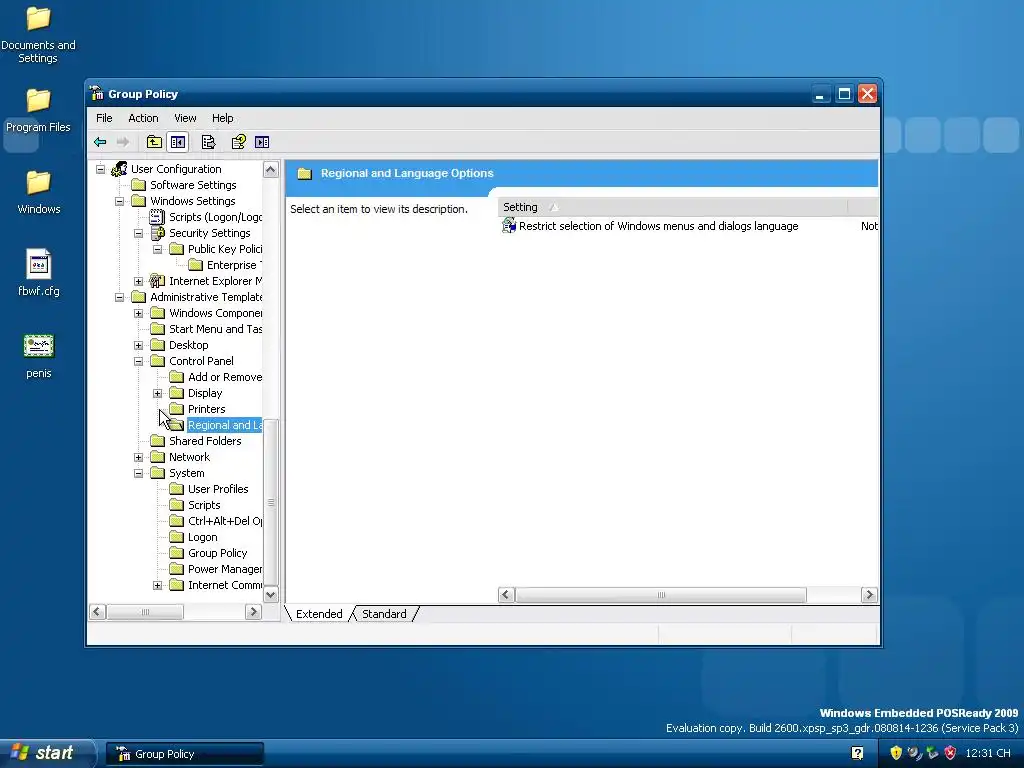Click Group Policy taskbar button
Viewport: 1024px width, 768px height.
185,754
